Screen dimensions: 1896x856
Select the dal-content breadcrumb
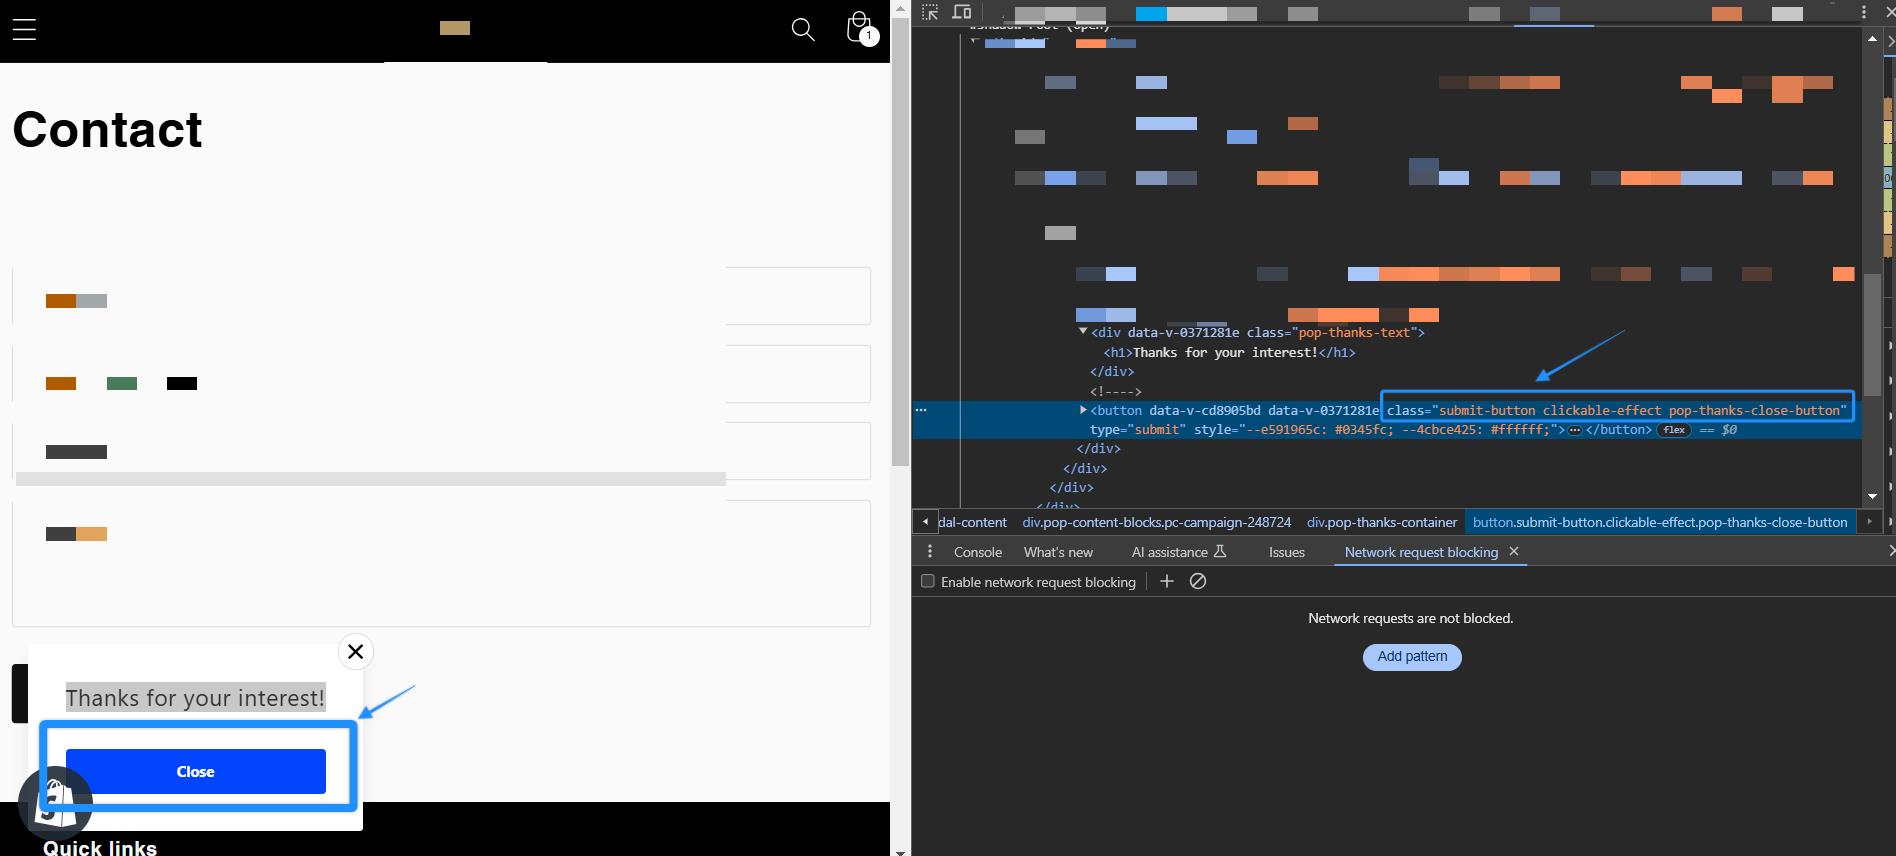pyautogui.click(x=972, y=522)
